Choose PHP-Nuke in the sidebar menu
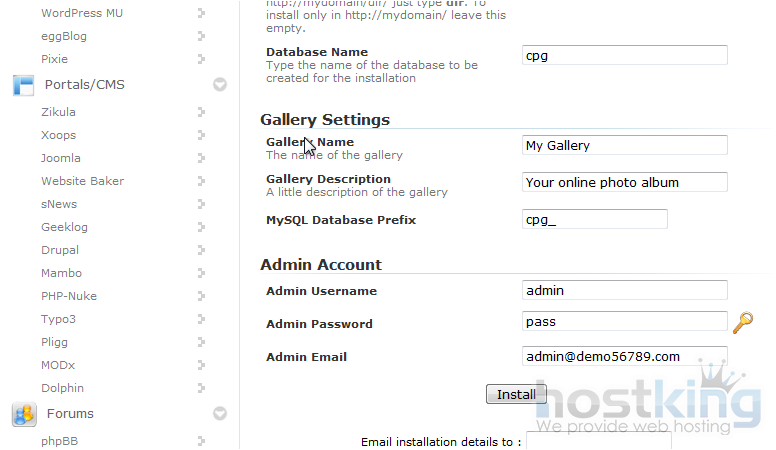The image size is (776, 450). click(x=68, y=296)
